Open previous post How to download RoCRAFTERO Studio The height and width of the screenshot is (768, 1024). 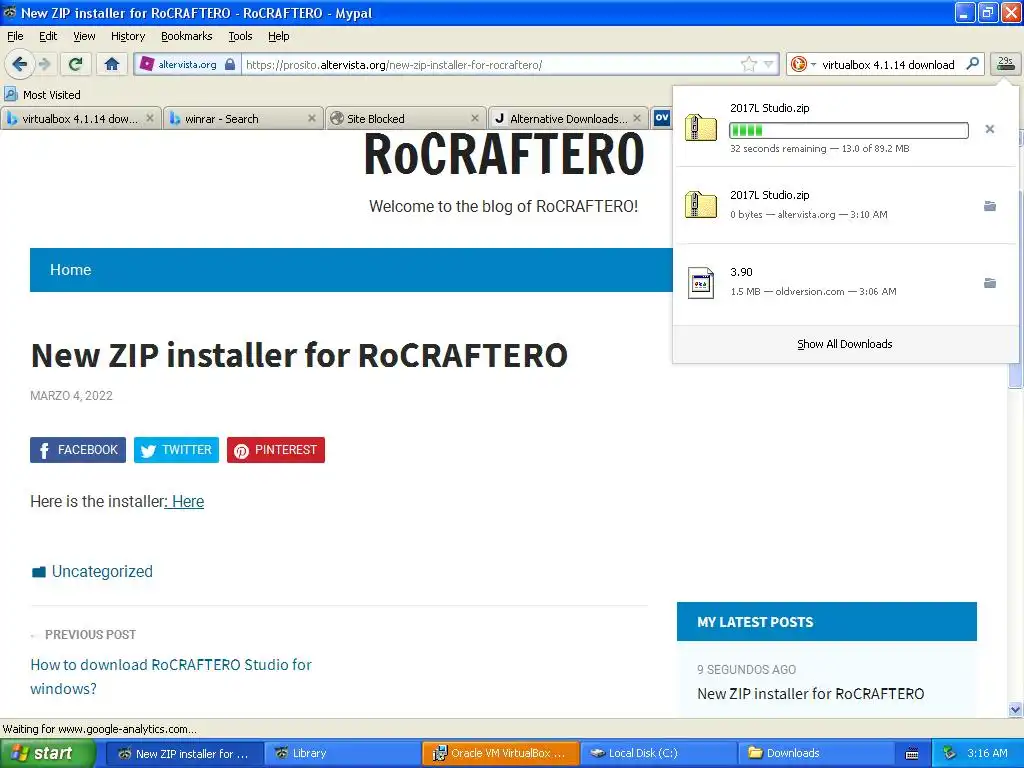coord(170,677)
